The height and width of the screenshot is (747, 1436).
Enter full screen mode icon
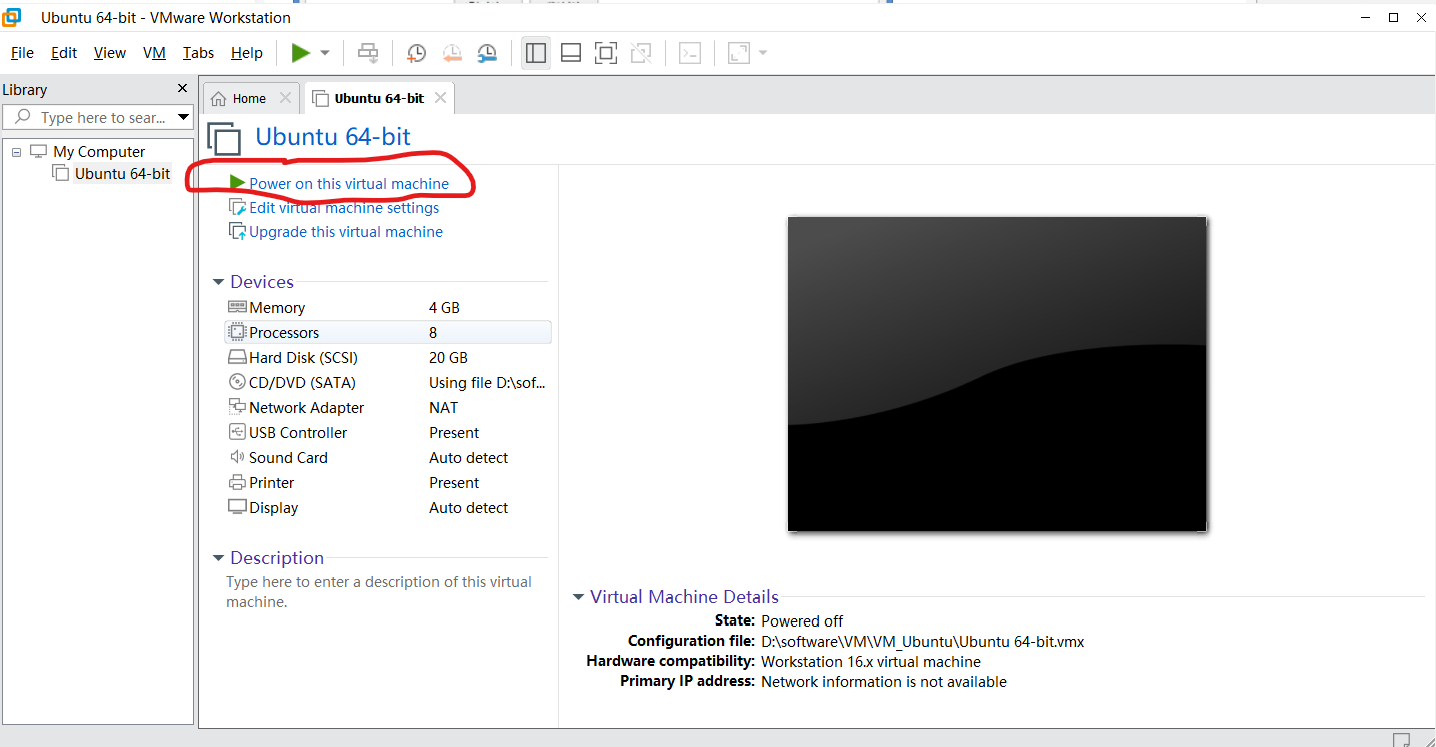pos(606,53)
